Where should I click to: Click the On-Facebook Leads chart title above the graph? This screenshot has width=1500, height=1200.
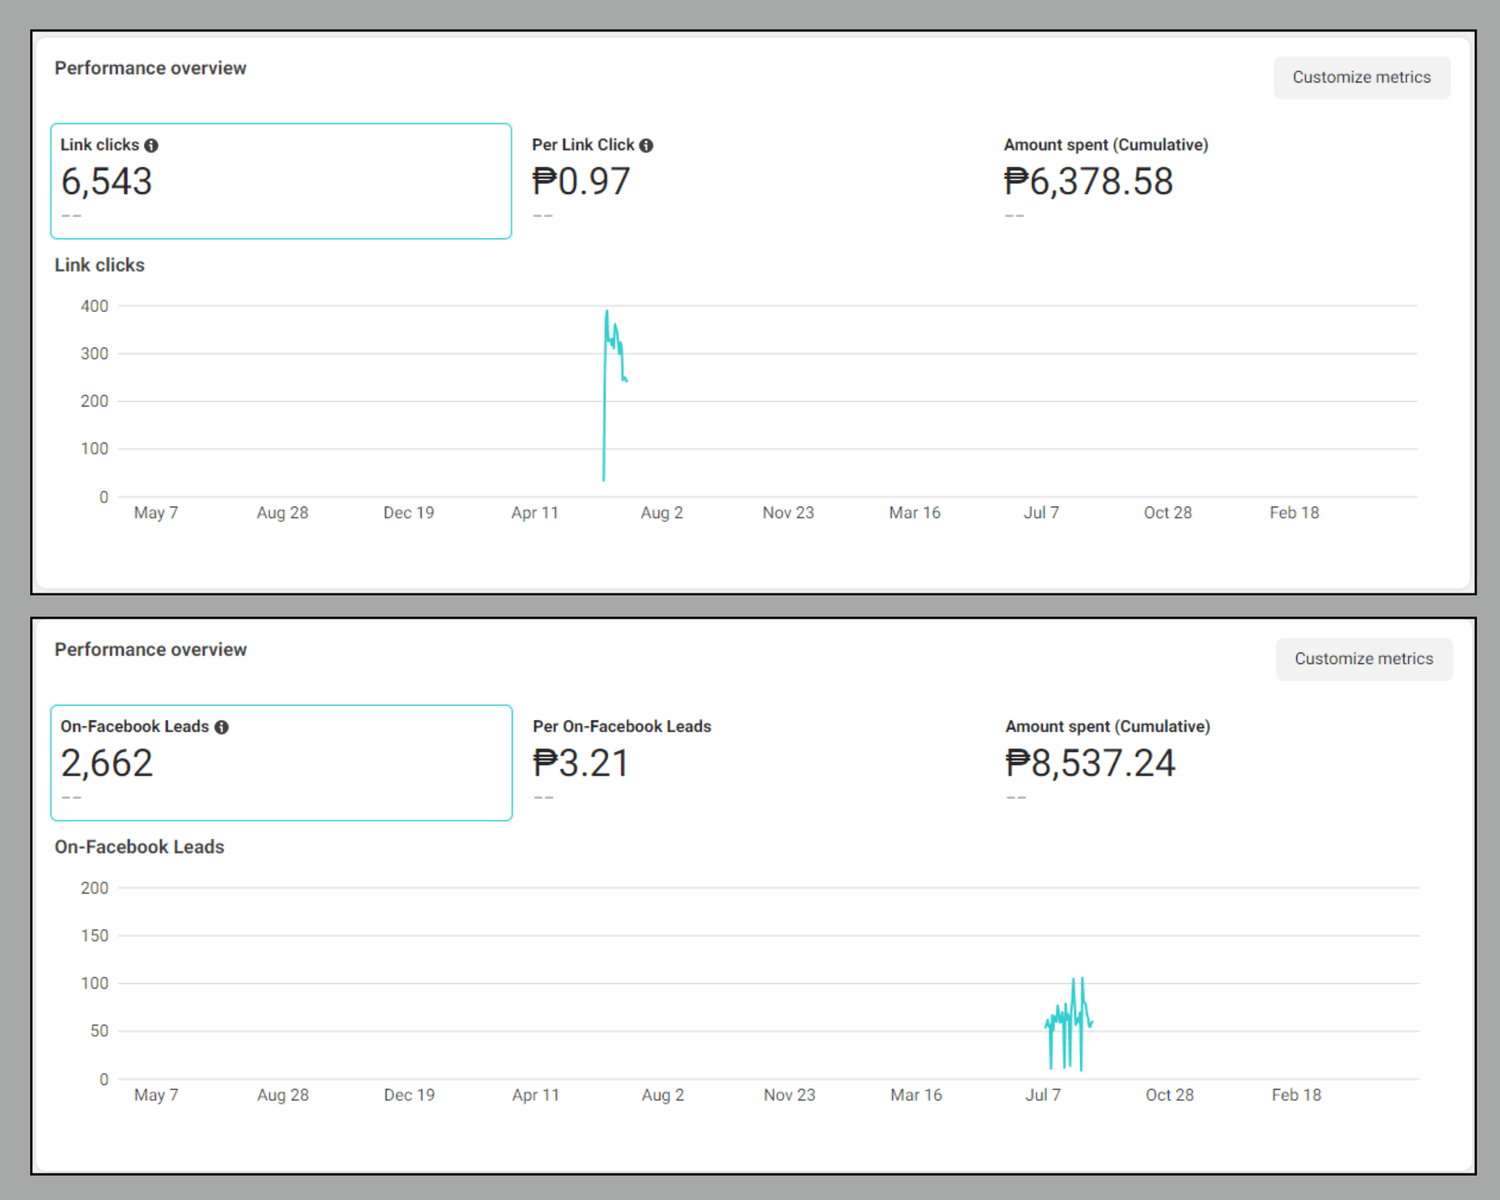click(139, 847)
